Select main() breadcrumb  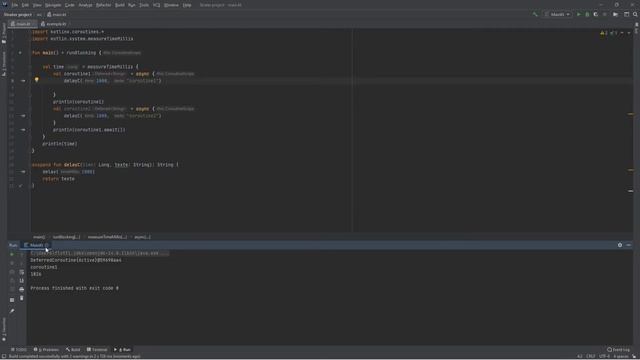[39, 237]
